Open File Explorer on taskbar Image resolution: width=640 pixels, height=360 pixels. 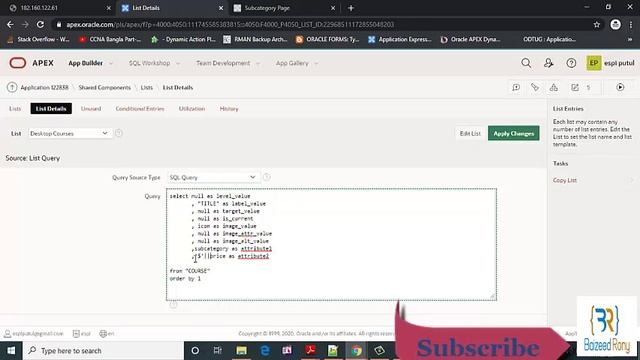point(241,351)
